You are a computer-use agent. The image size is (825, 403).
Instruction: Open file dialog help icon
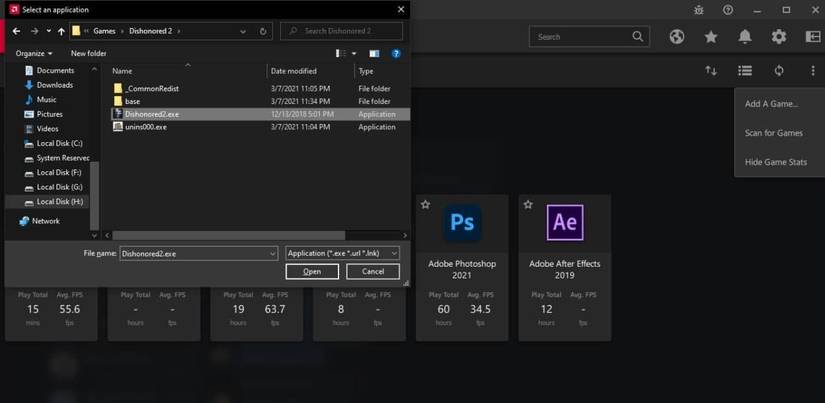(x=396, y=53)
